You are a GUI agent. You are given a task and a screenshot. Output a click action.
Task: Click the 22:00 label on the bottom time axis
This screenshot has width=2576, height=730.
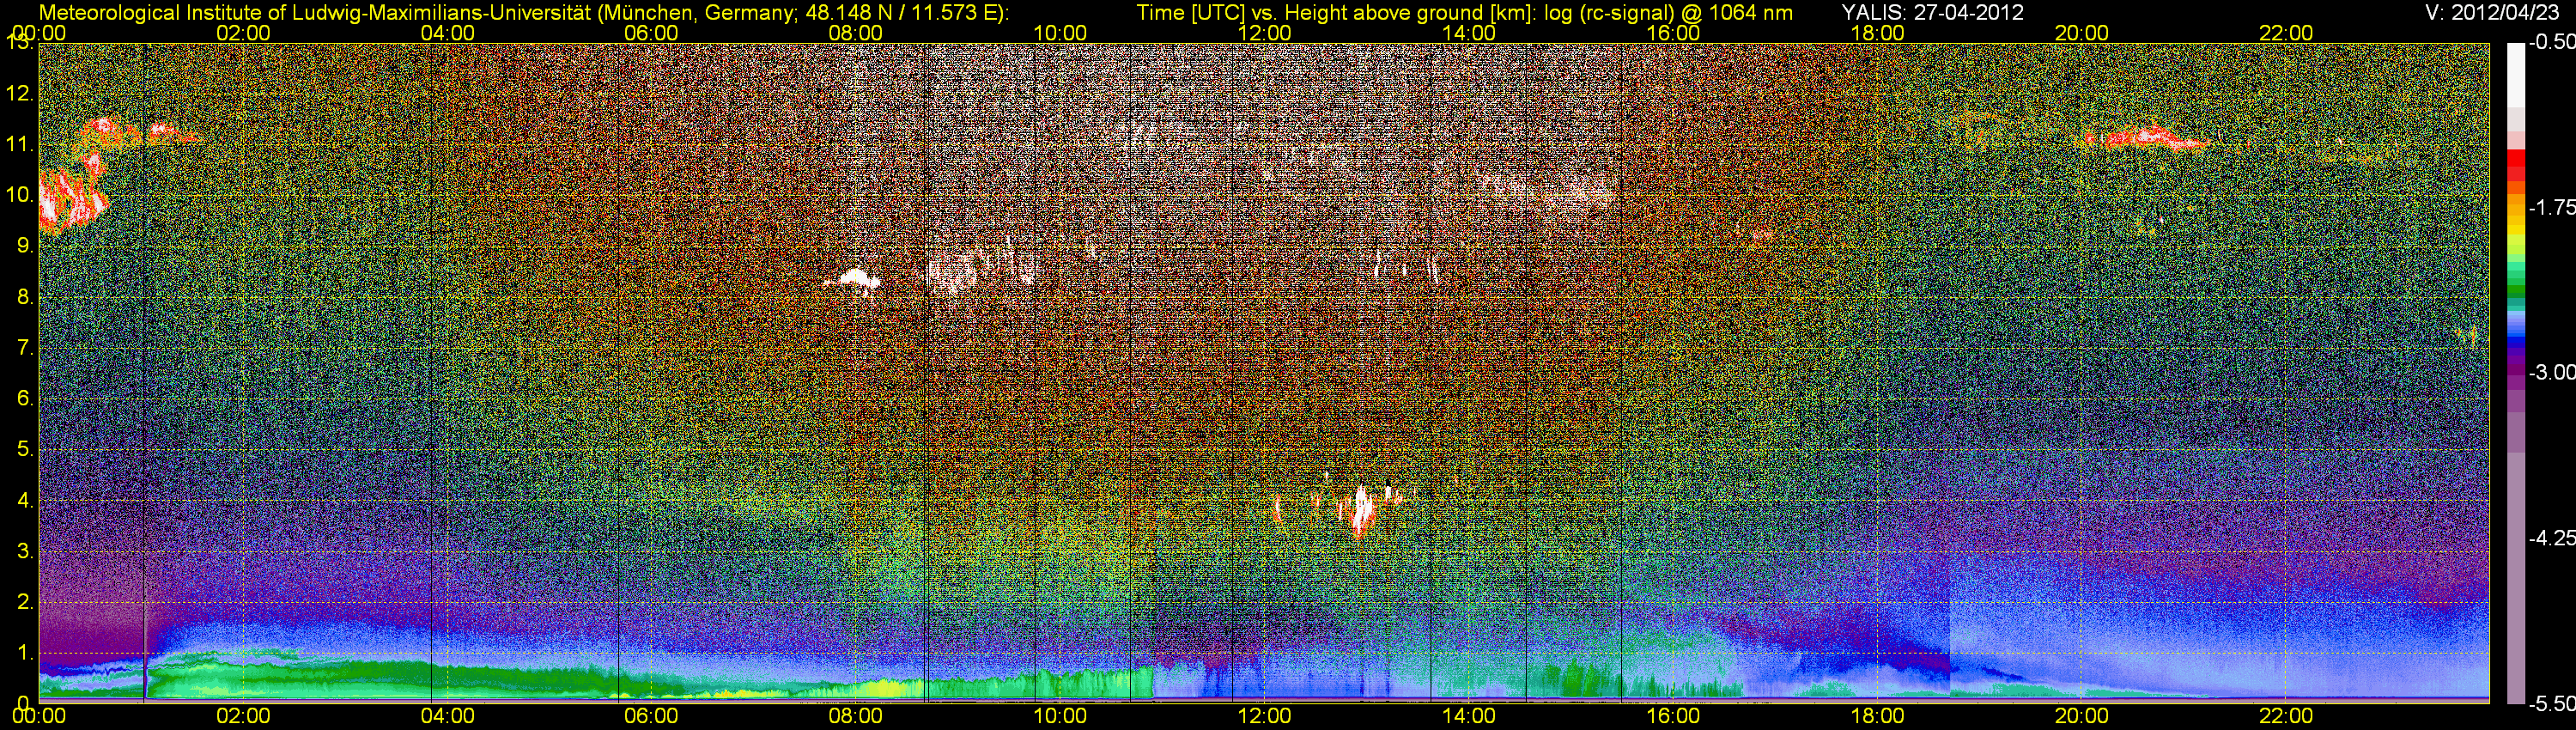[2286, 716]
